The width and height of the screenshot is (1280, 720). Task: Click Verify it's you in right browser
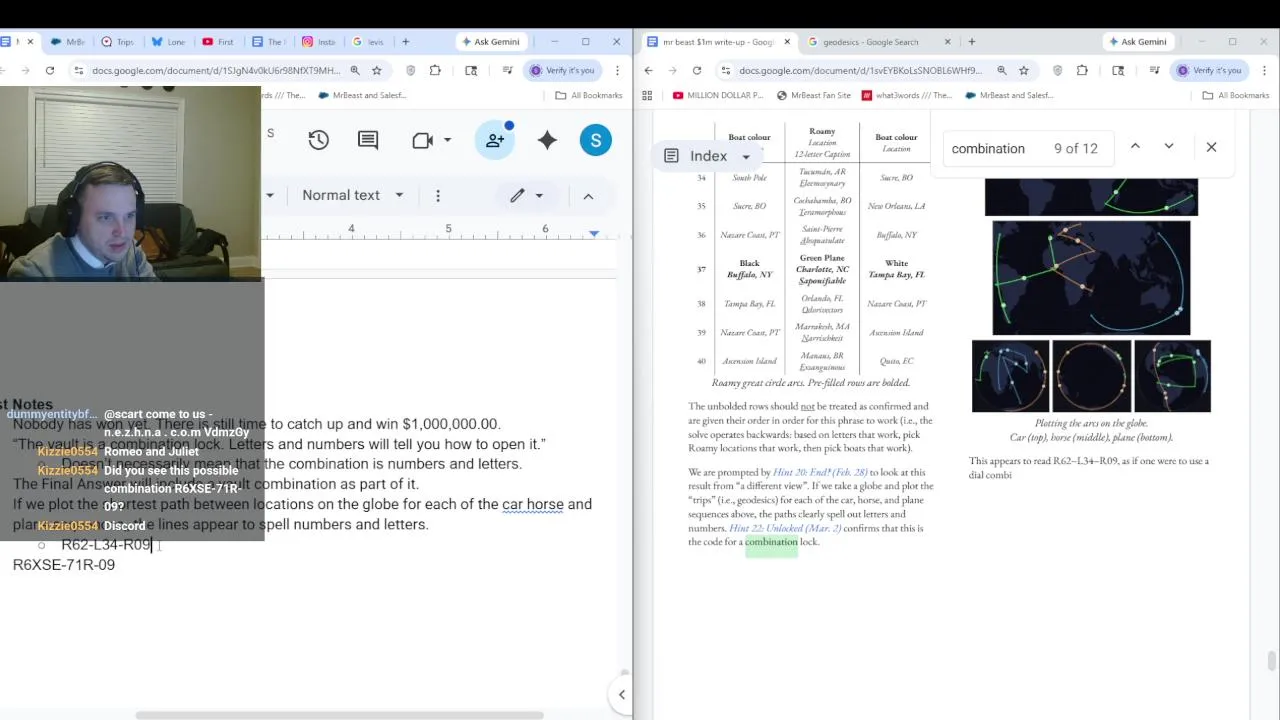(x=1209, y=70)
